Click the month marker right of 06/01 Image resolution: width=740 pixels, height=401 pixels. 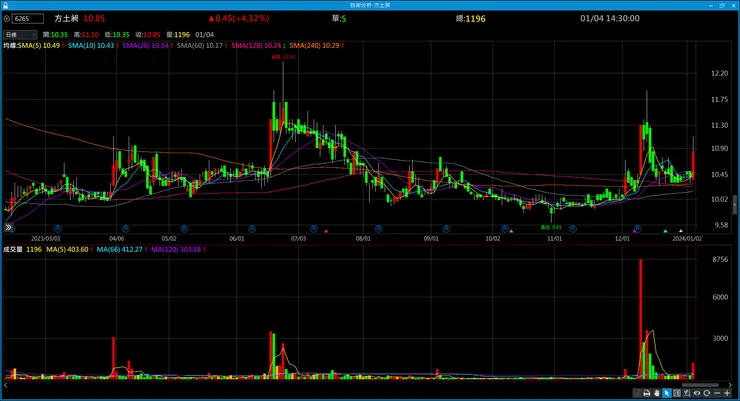tap(252, 228)
